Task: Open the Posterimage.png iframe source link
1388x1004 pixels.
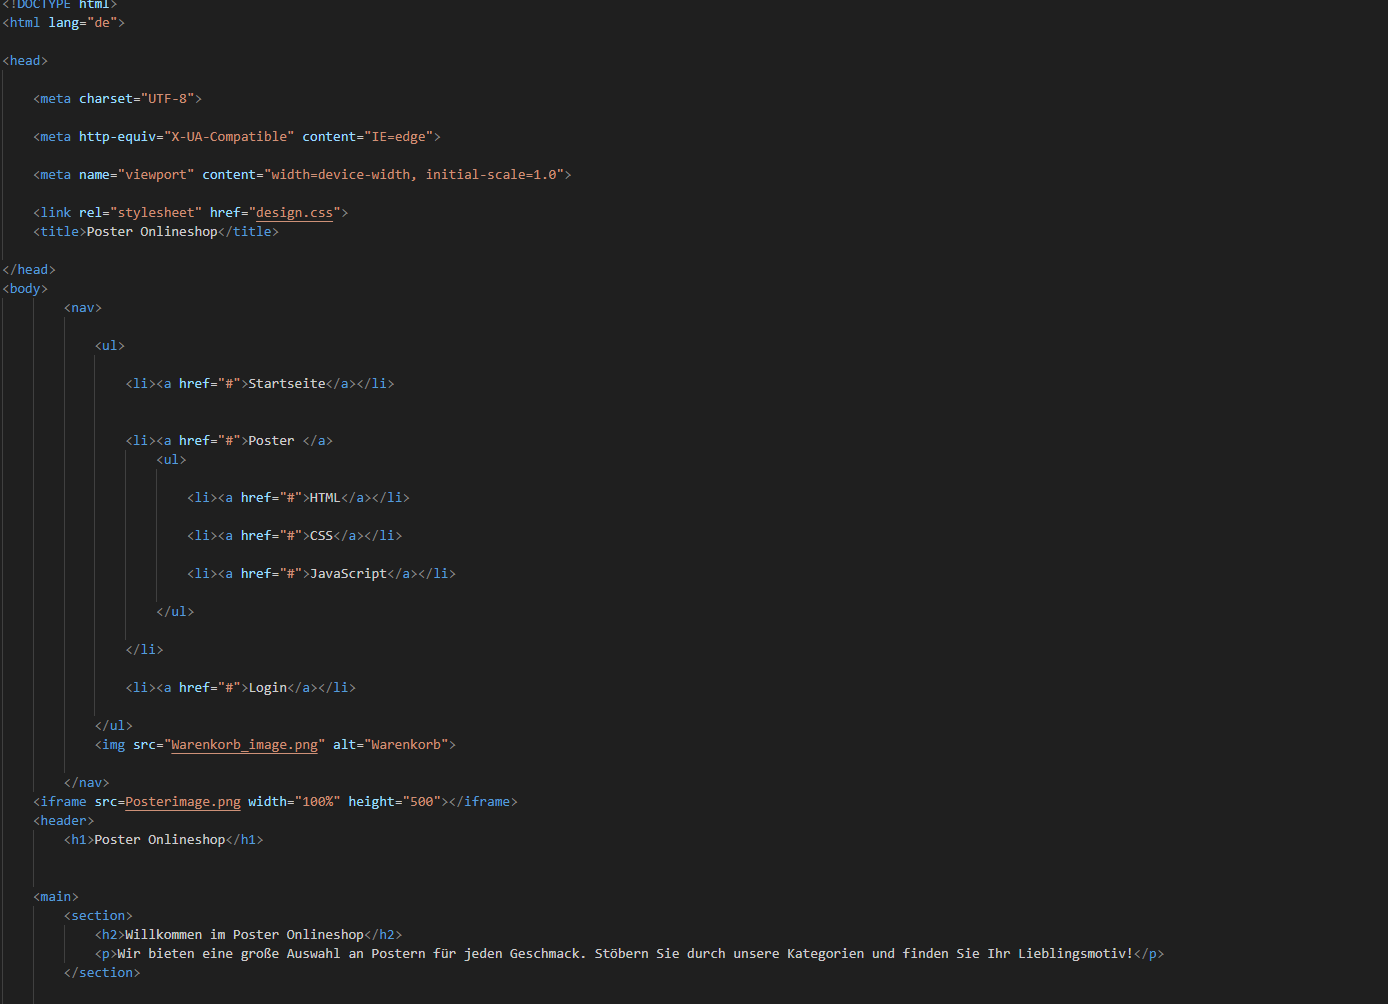Action: click(x=182, y=801)
